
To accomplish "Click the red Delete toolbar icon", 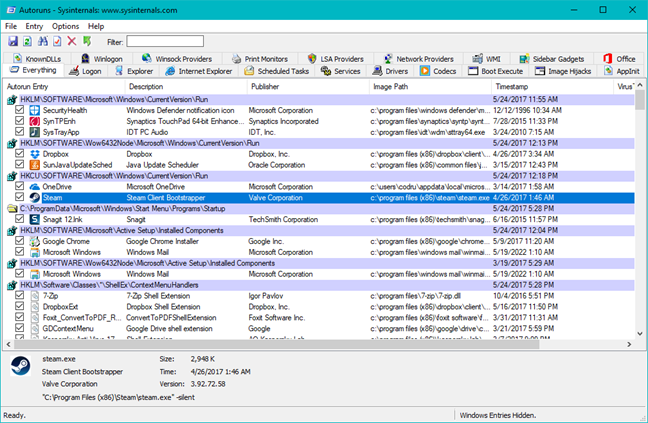I will 72,41.
